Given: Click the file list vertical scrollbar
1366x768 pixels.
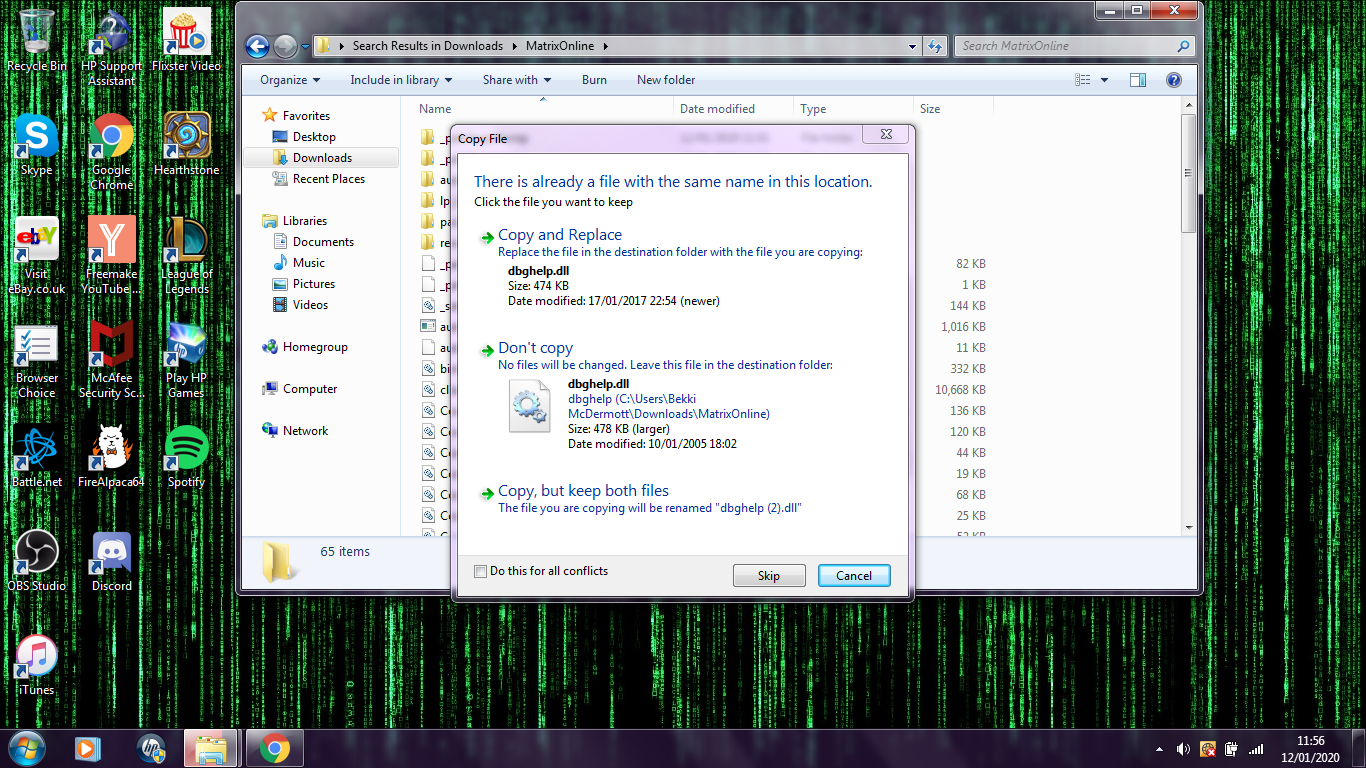Looking at the screenshot, I should point(1188,300).
